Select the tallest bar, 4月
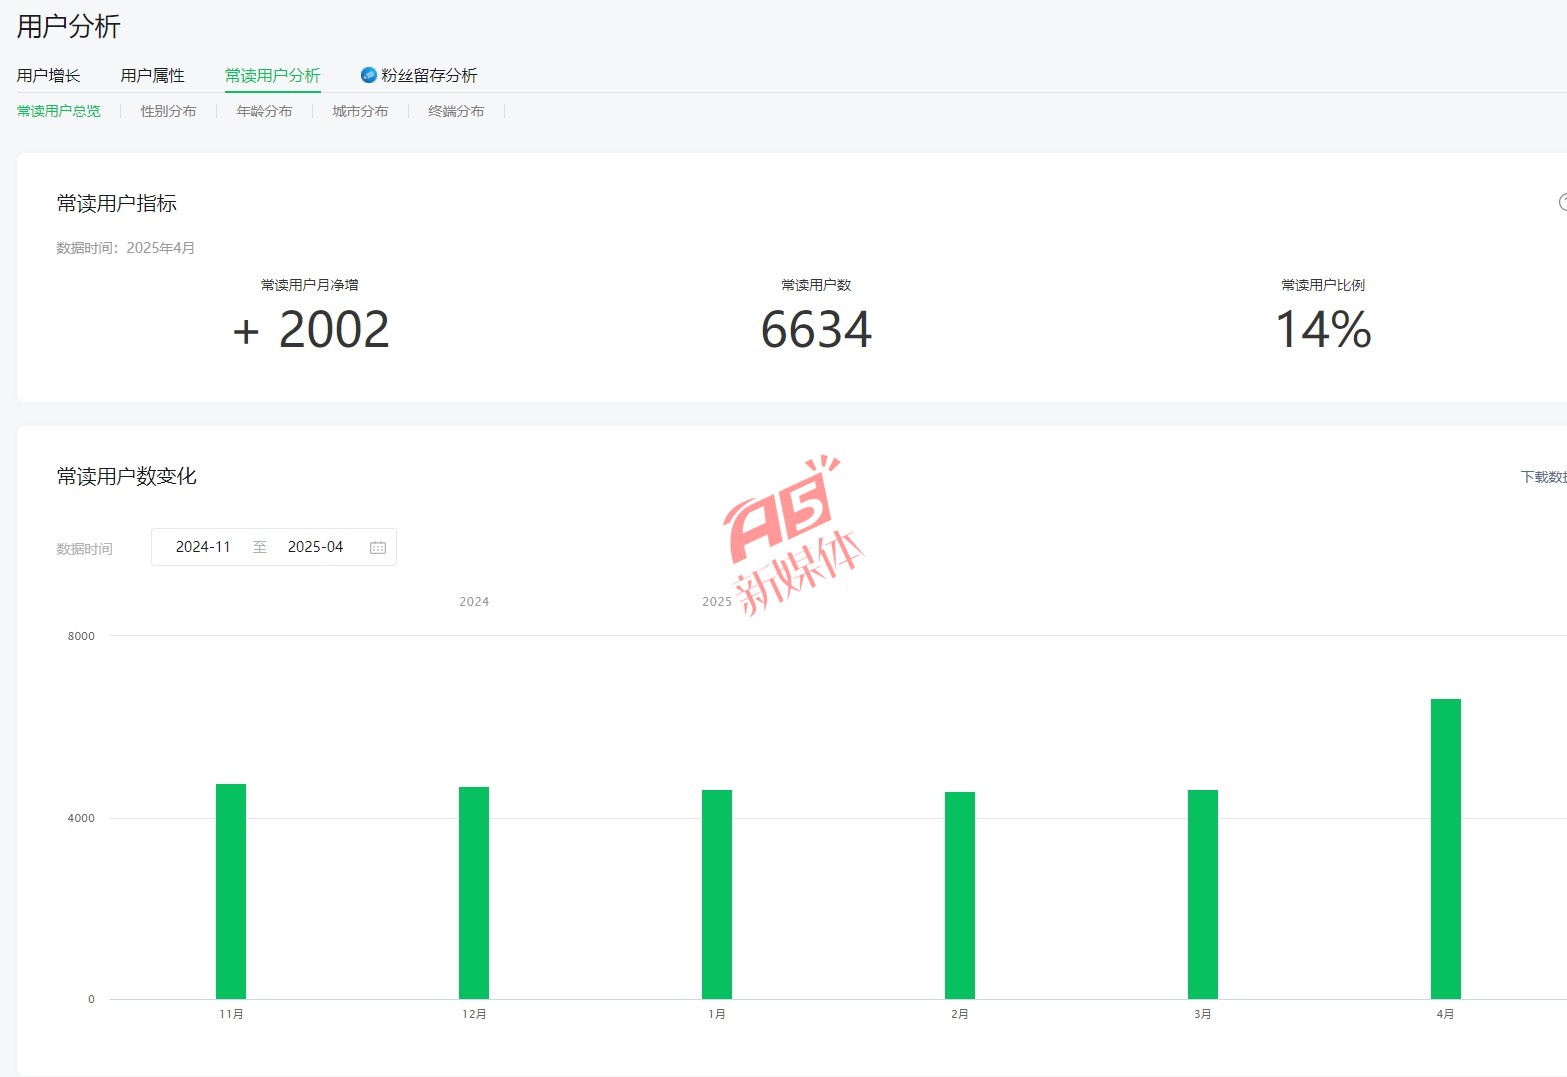Viewport: 1567px width, 1077px height. (1446, 848)
